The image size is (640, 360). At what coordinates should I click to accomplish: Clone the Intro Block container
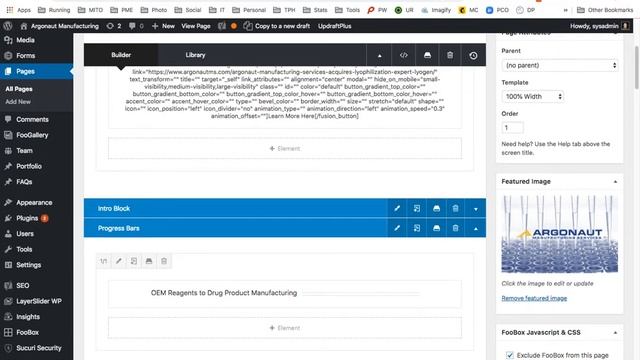[416, 209]
